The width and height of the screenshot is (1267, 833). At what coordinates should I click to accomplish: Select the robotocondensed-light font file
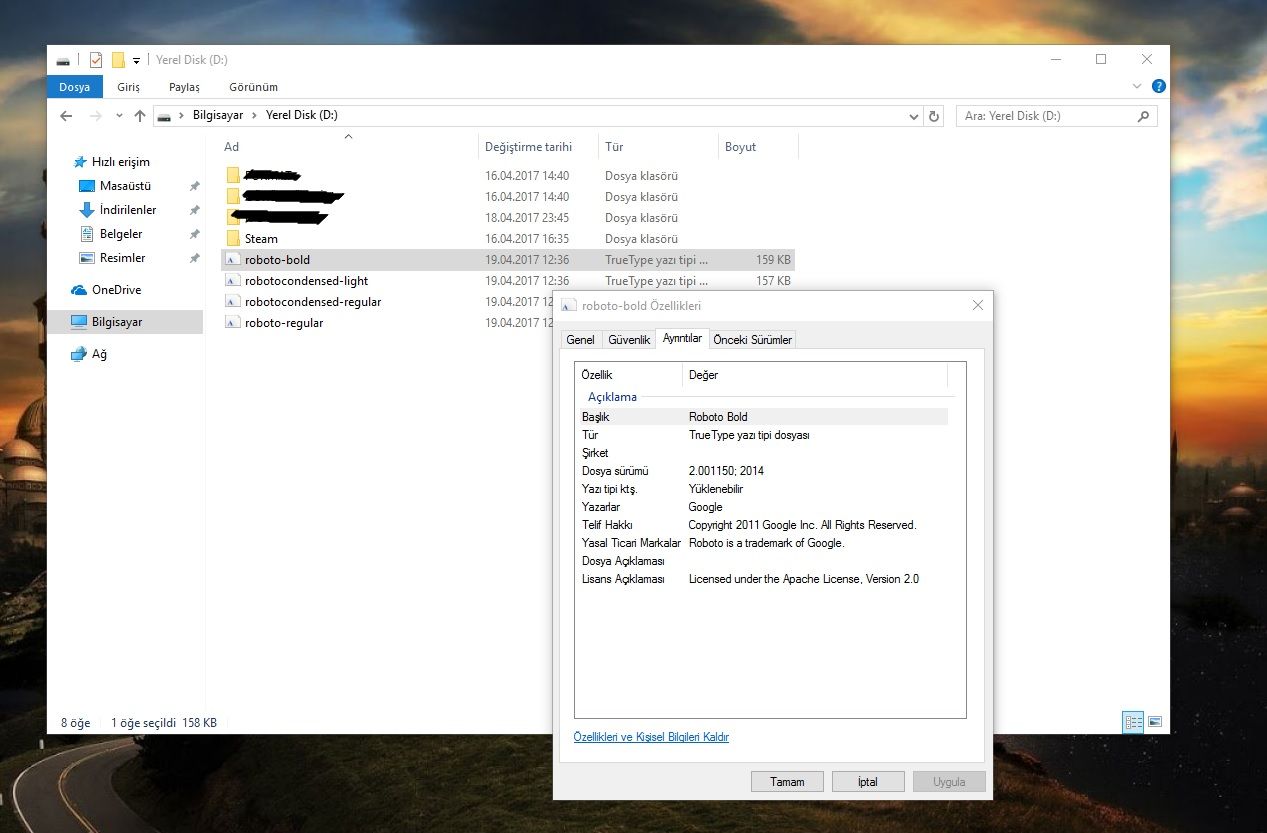click(306, 281)
